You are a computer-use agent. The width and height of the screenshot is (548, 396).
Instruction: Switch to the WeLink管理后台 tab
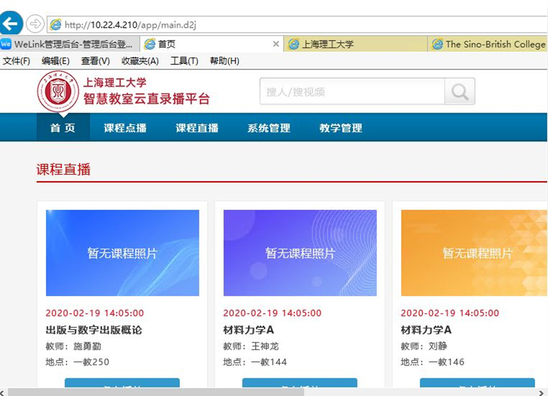[69, 44]
